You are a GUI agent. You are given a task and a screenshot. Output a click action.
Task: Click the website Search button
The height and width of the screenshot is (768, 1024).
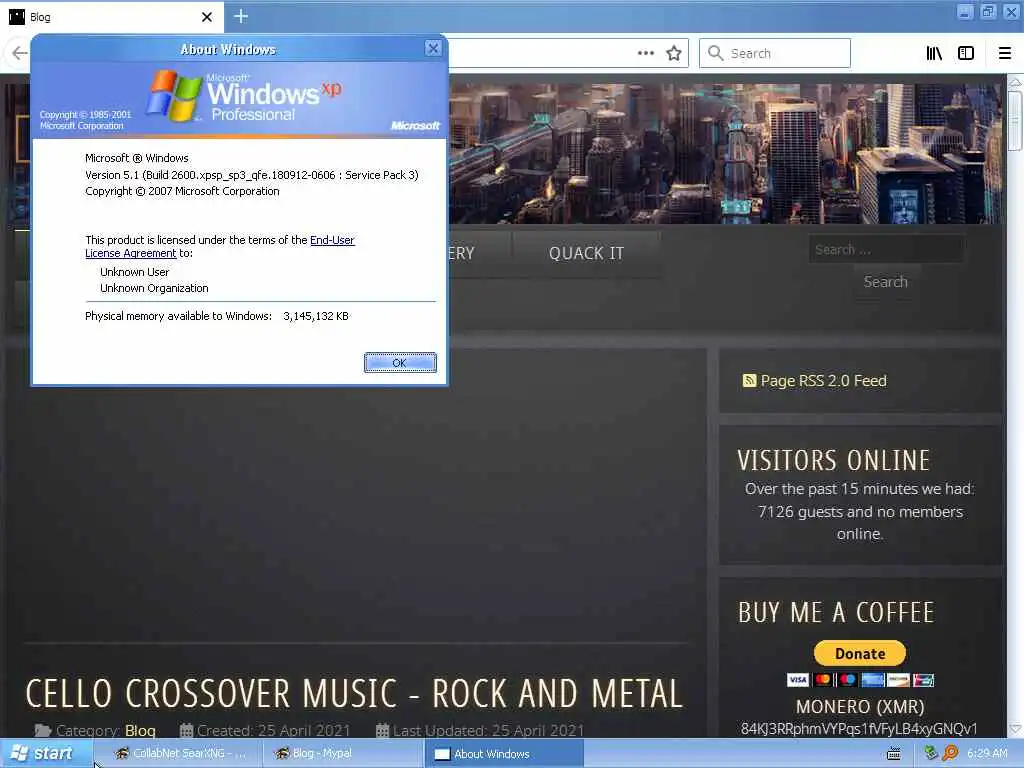886,281
